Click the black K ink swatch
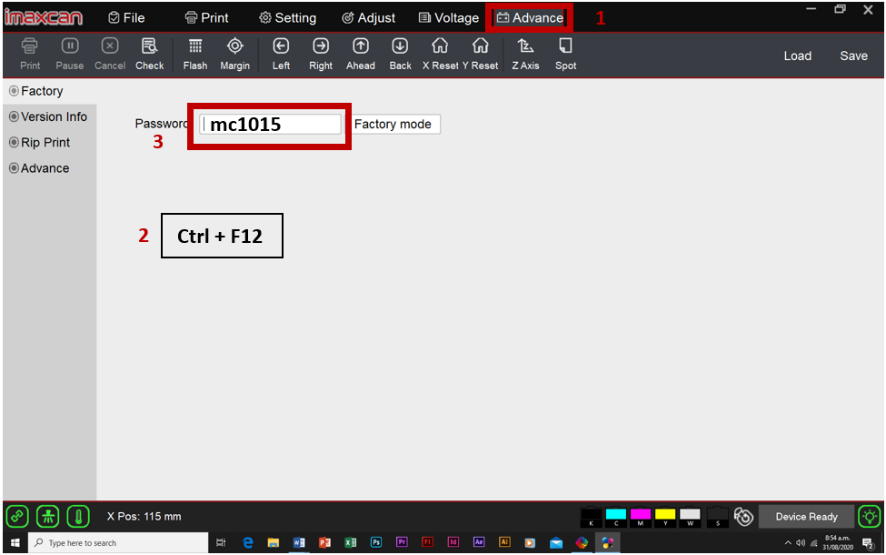 591,517
